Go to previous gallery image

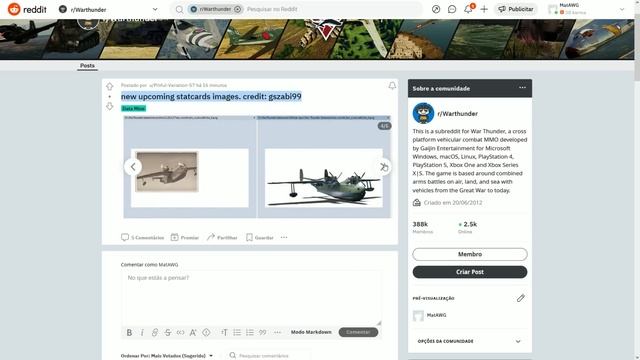click(133, 167)
